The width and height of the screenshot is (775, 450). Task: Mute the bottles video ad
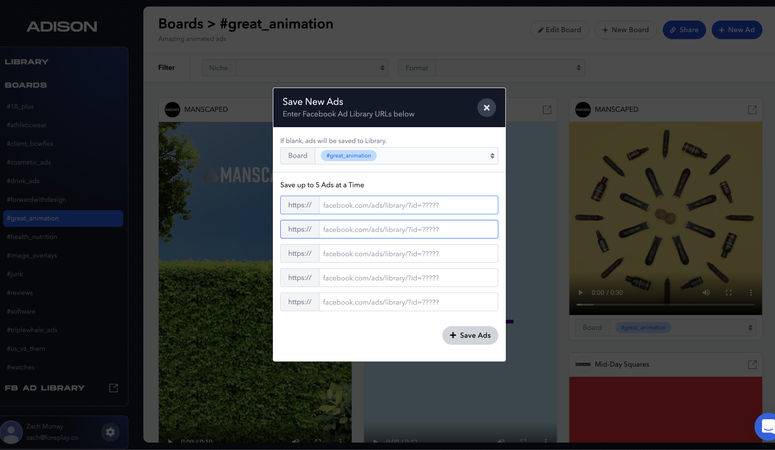706,293
